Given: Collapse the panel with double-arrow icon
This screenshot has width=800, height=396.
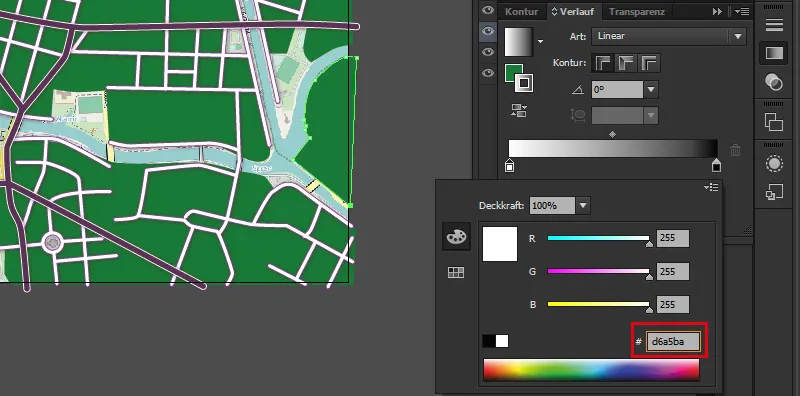Looking at the screenshot, I should (x=717, y=11).
